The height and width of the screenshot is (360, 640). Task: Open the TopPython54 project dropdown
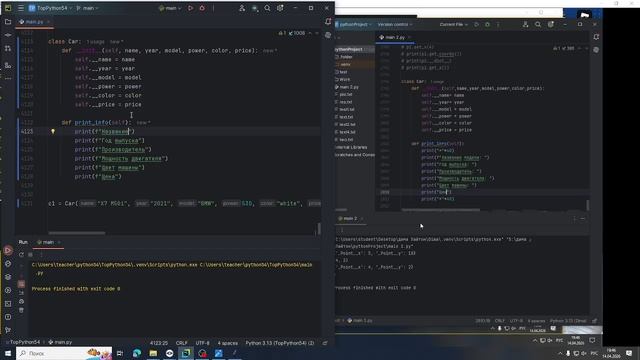(x=50, y=8)
